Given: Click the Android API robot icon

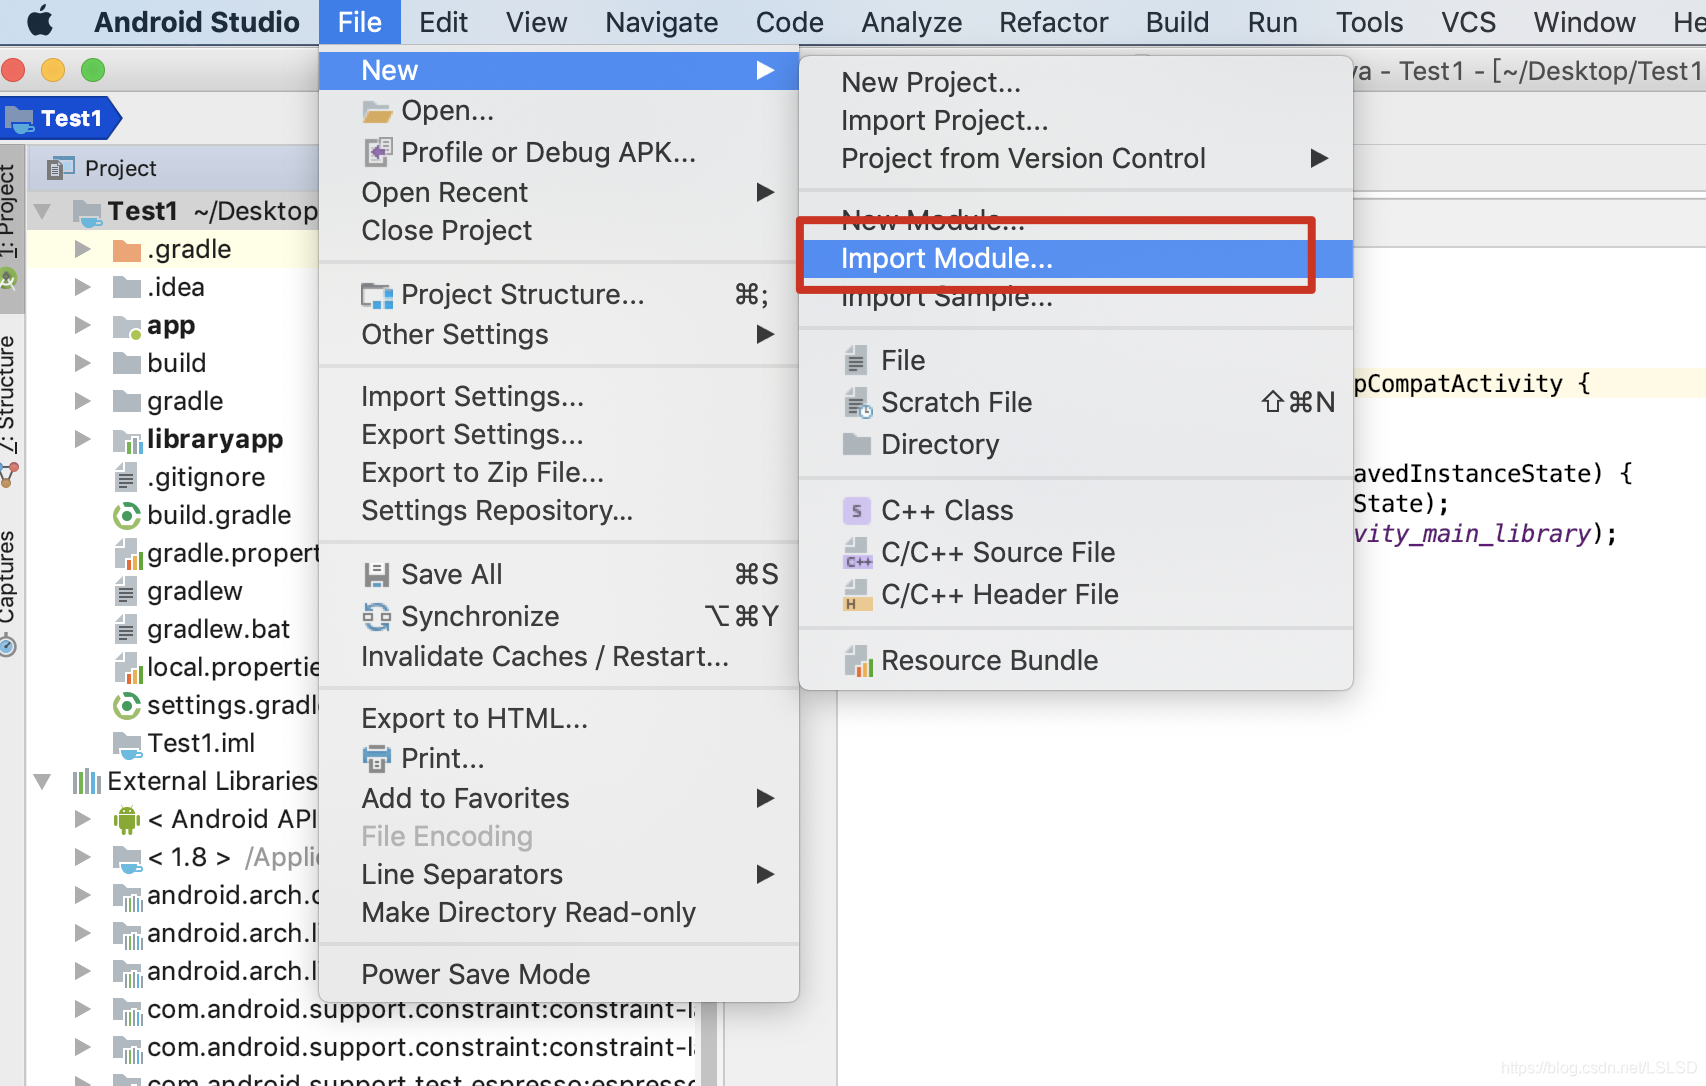Looking at the screenshot, I should pyautogui.click(x=127, y=820).
